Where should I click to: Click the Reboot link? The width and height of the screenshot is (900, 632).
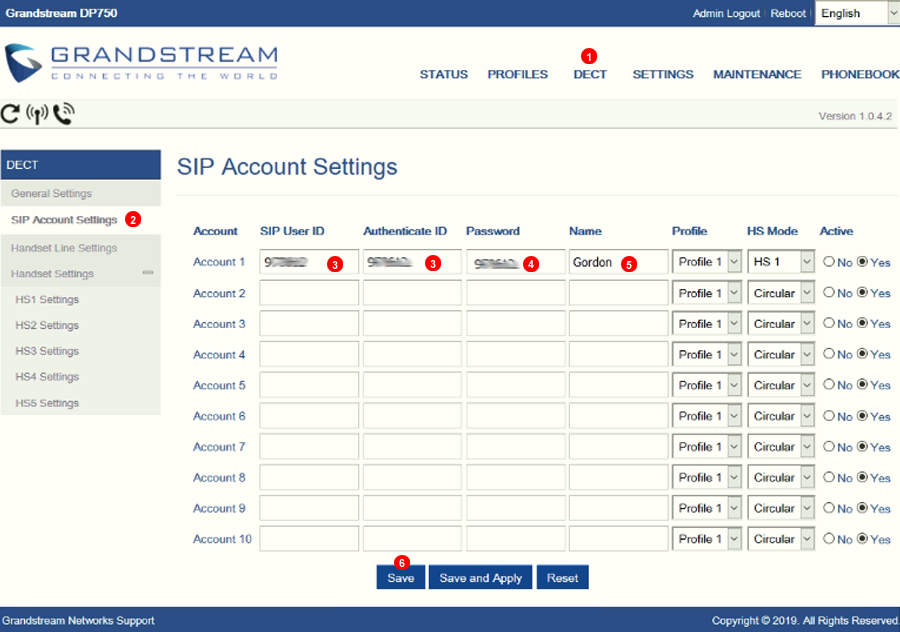(788, 13)
